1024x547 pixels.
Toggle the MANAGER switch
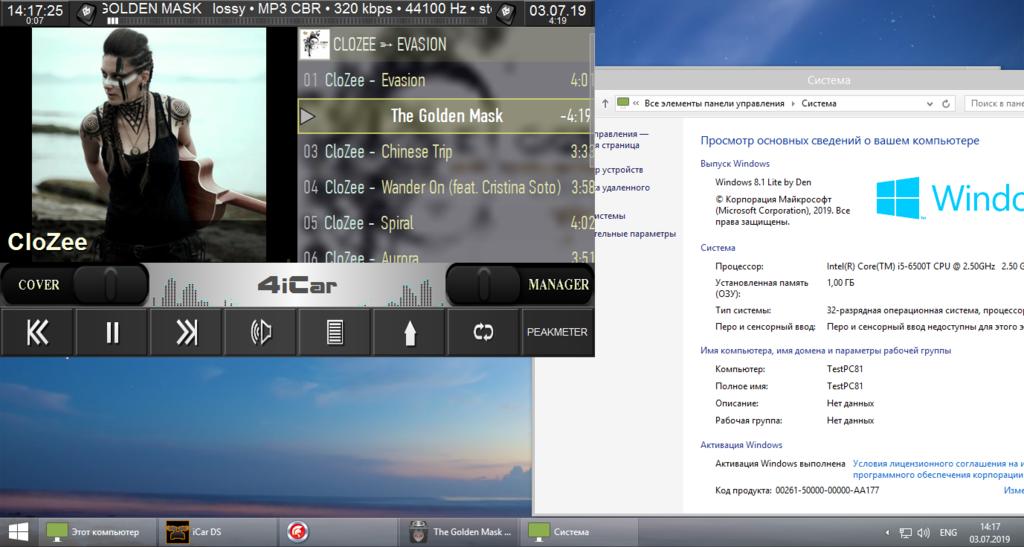pyautogui.click(x=519, y=285)
